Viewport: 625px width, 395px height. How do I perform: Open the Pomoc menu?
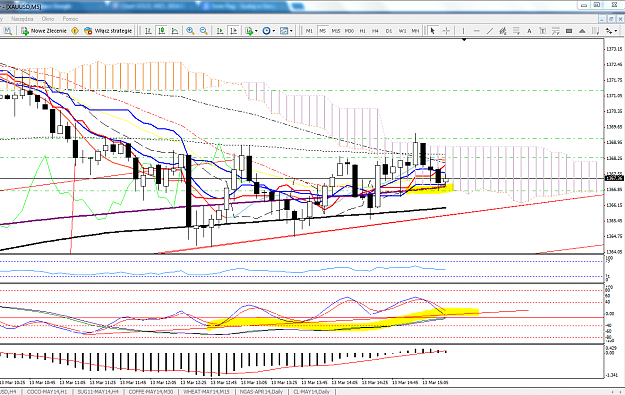[x=71, y=19]
